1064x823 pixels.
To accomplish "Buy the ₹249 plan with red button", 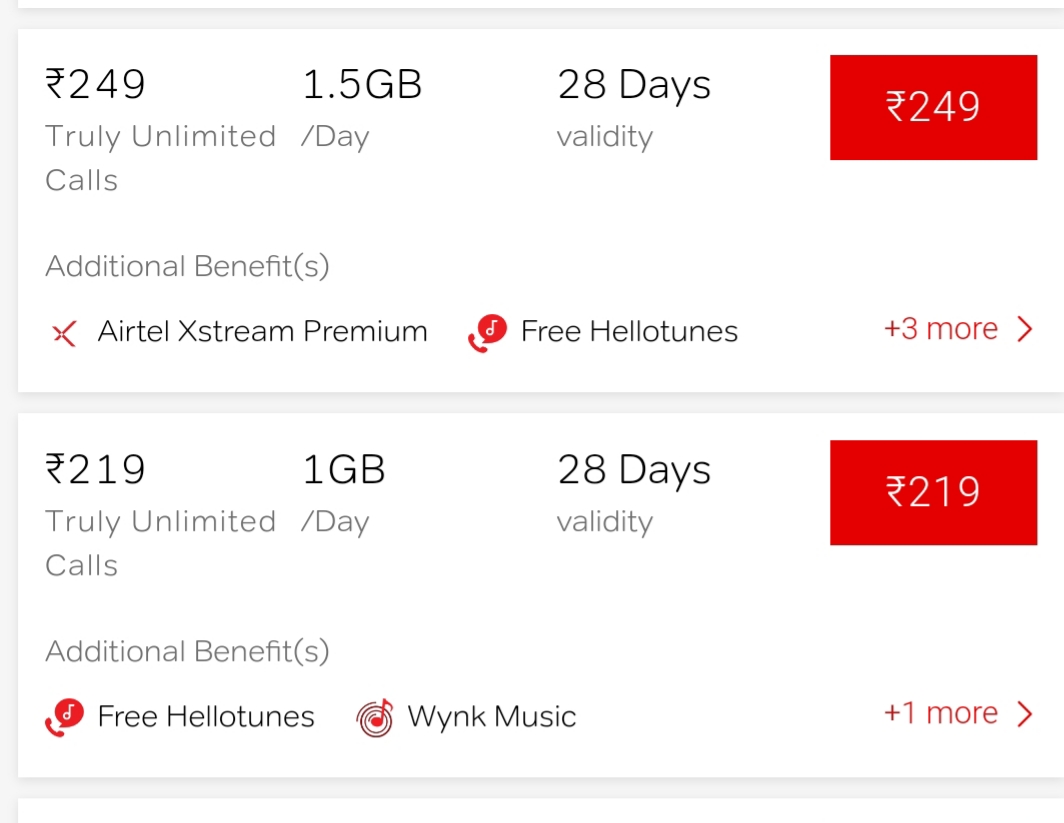I will click(933, 107).
